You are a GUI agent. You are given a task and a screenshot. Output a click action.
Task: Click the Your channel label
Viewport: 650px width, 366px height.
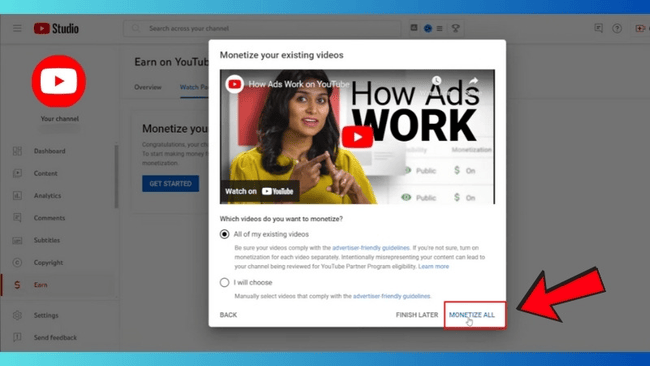click(x=60, y=119)
